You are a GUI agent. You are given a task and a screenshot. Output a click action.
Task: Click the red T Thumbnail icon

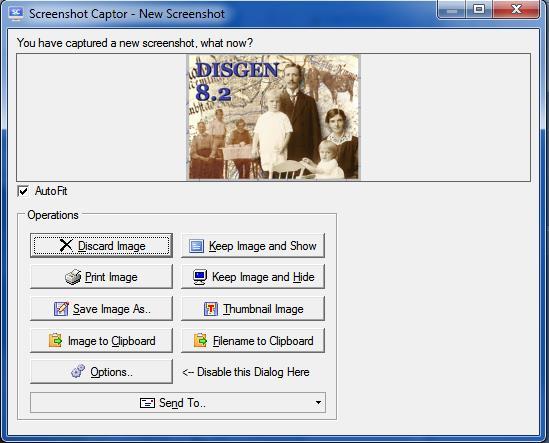[211, 309]
